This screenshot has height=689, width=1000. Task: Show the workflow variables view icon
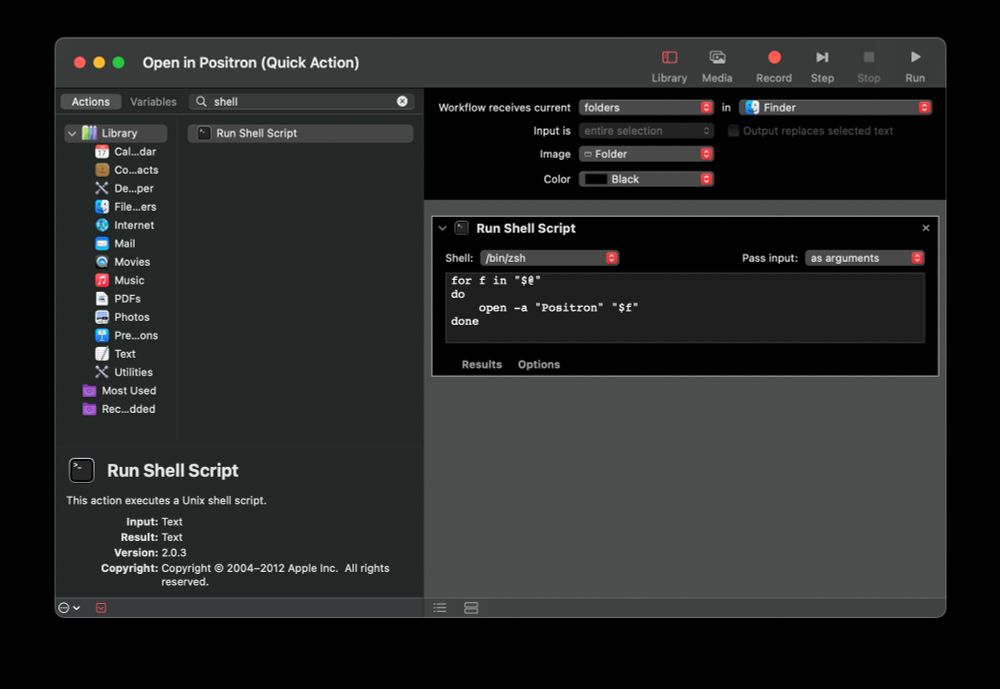(x=471, y=608)
